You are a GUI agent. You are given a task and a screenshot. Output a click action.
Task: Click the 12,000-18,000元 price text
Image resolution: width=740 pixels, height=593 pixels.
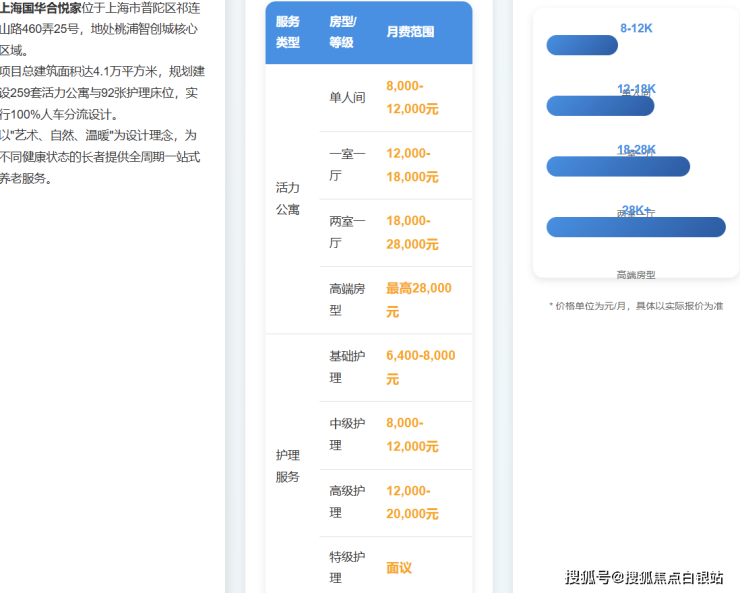[x=412, y=165]
